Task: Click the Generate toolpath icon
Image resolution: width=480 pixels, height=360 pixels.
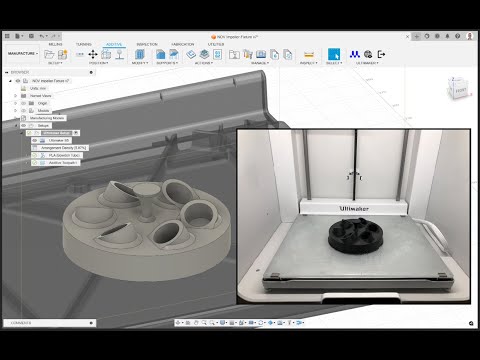Action: 191,54
